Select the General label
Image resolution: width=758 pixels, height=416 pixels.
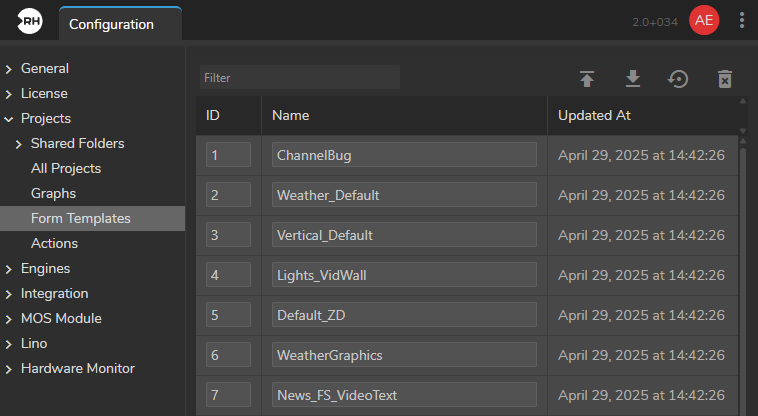pos(45,68)
